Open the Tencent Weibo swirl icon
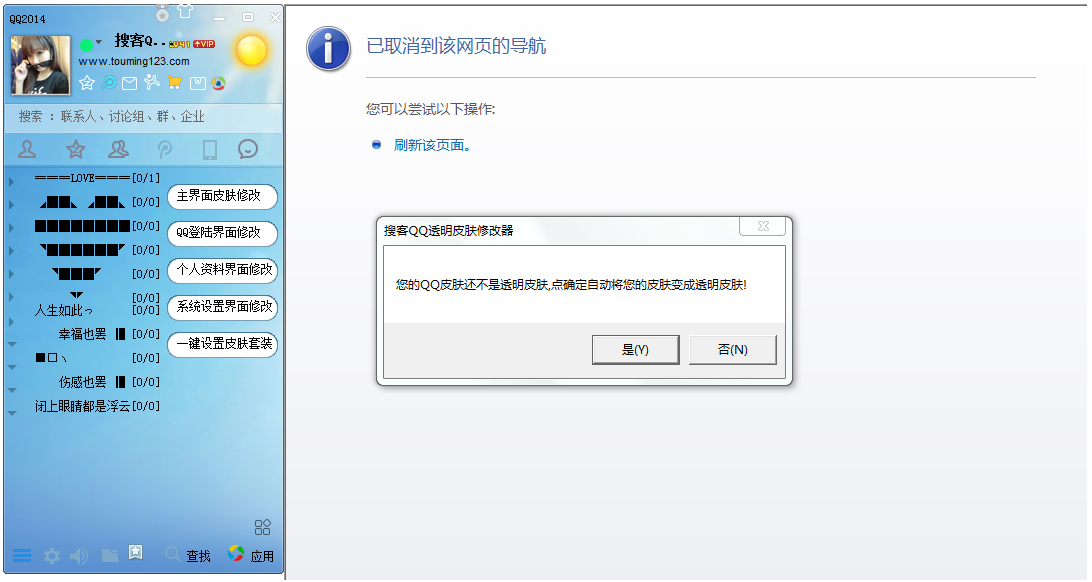Viewport: 1092px width, 582px height. click(x=109, y=84)
